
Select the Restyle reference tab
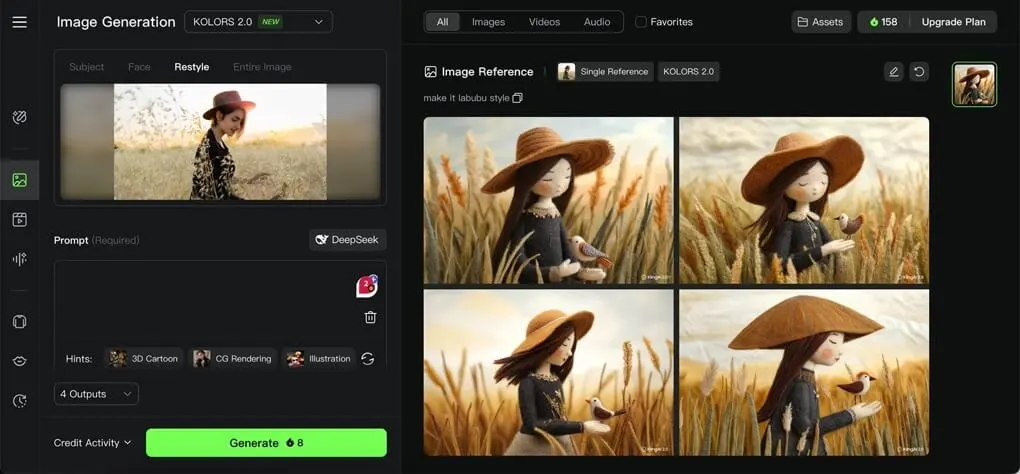191,67
